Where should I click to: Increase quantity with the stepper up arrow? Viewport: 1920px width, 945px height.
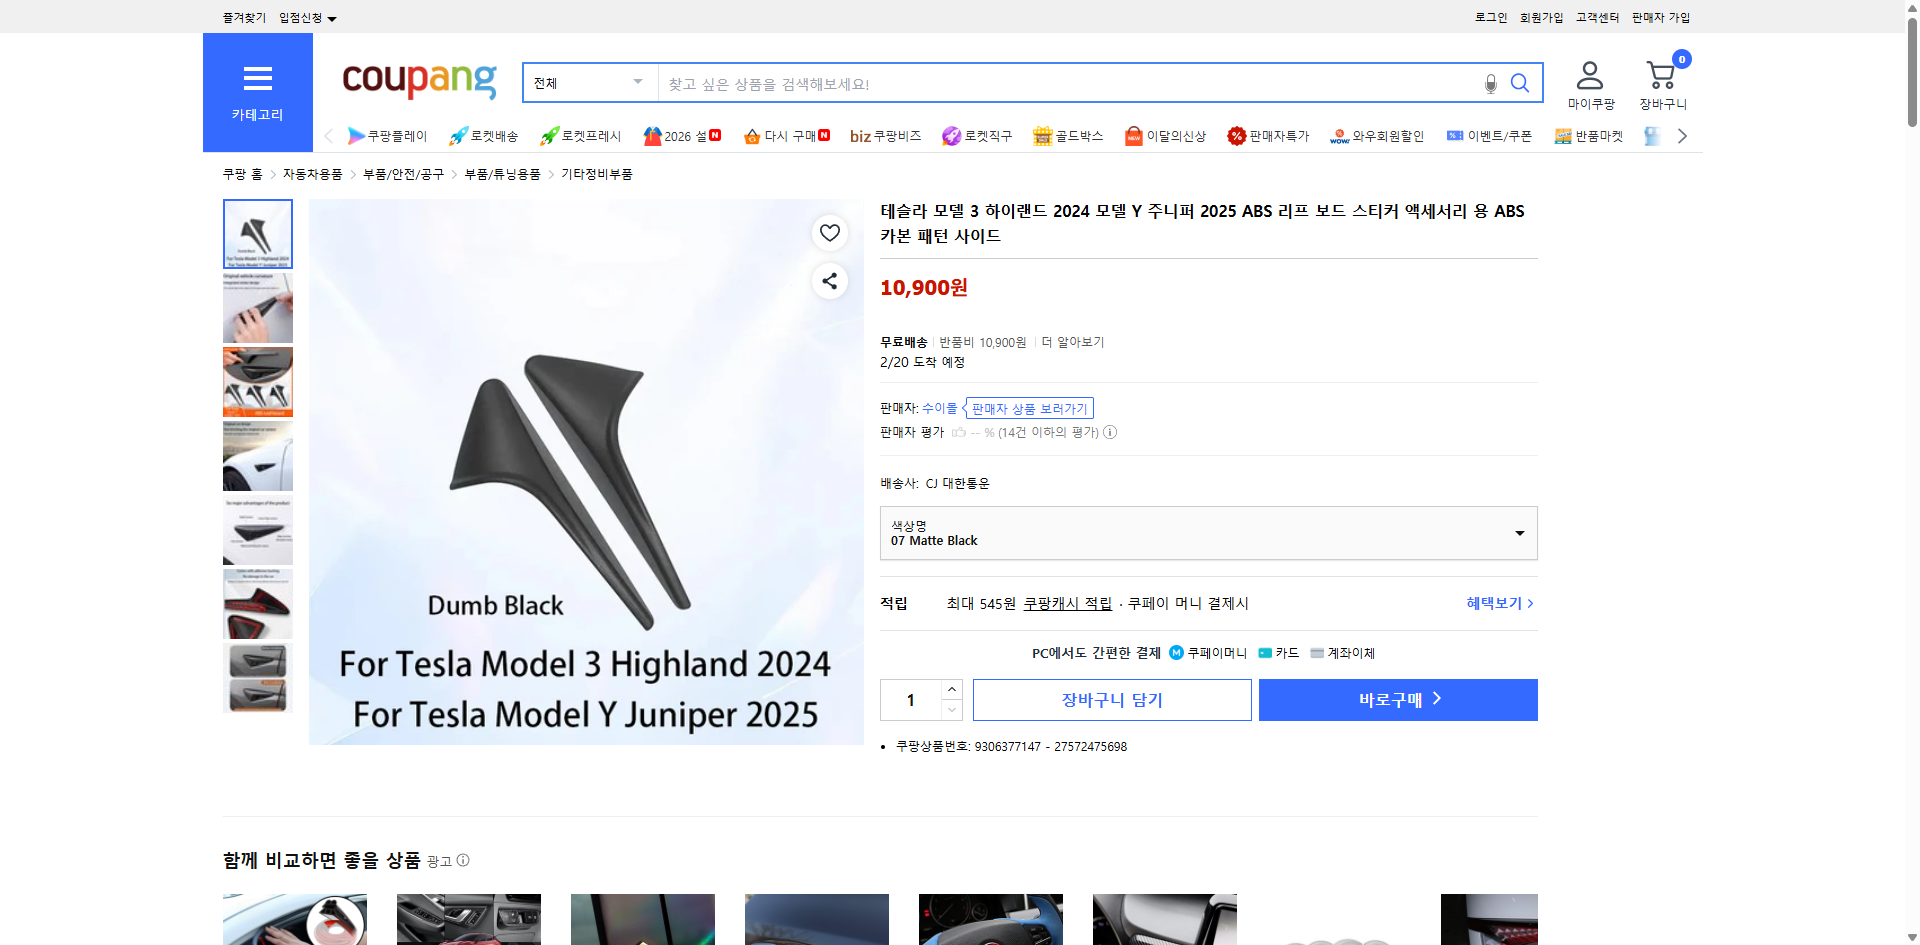click(x=951, y=689)
